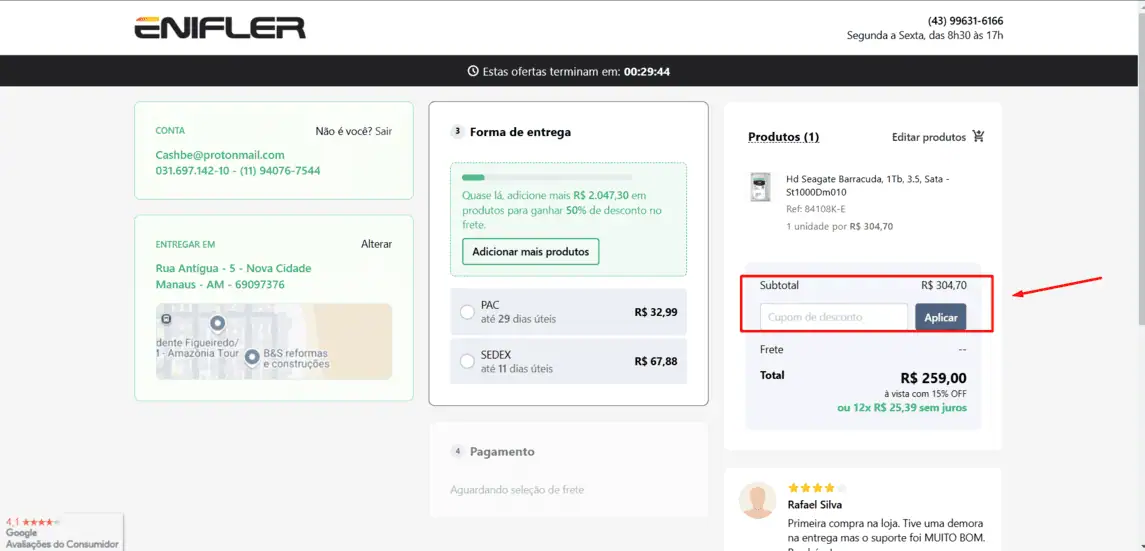Click Rafael Silva's avatar picture
The height and width of the screenshot is (551, 1145).
757,500
